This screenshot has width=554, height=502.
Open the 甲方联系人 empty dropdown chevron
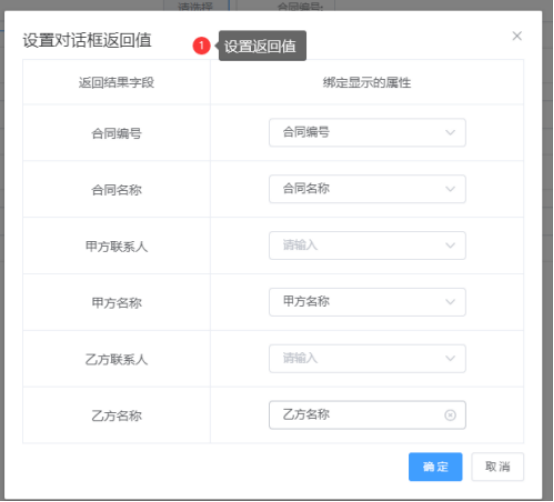(x=450, y=246)
